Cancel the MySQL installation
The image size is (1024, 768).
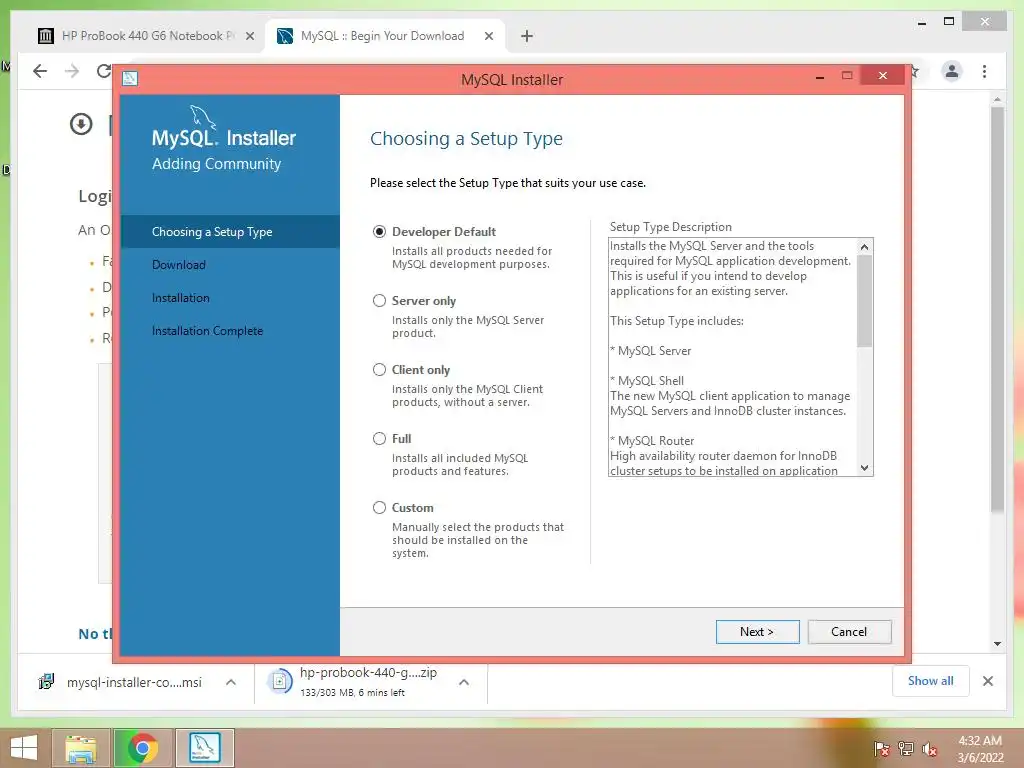[x=849, y=632]
